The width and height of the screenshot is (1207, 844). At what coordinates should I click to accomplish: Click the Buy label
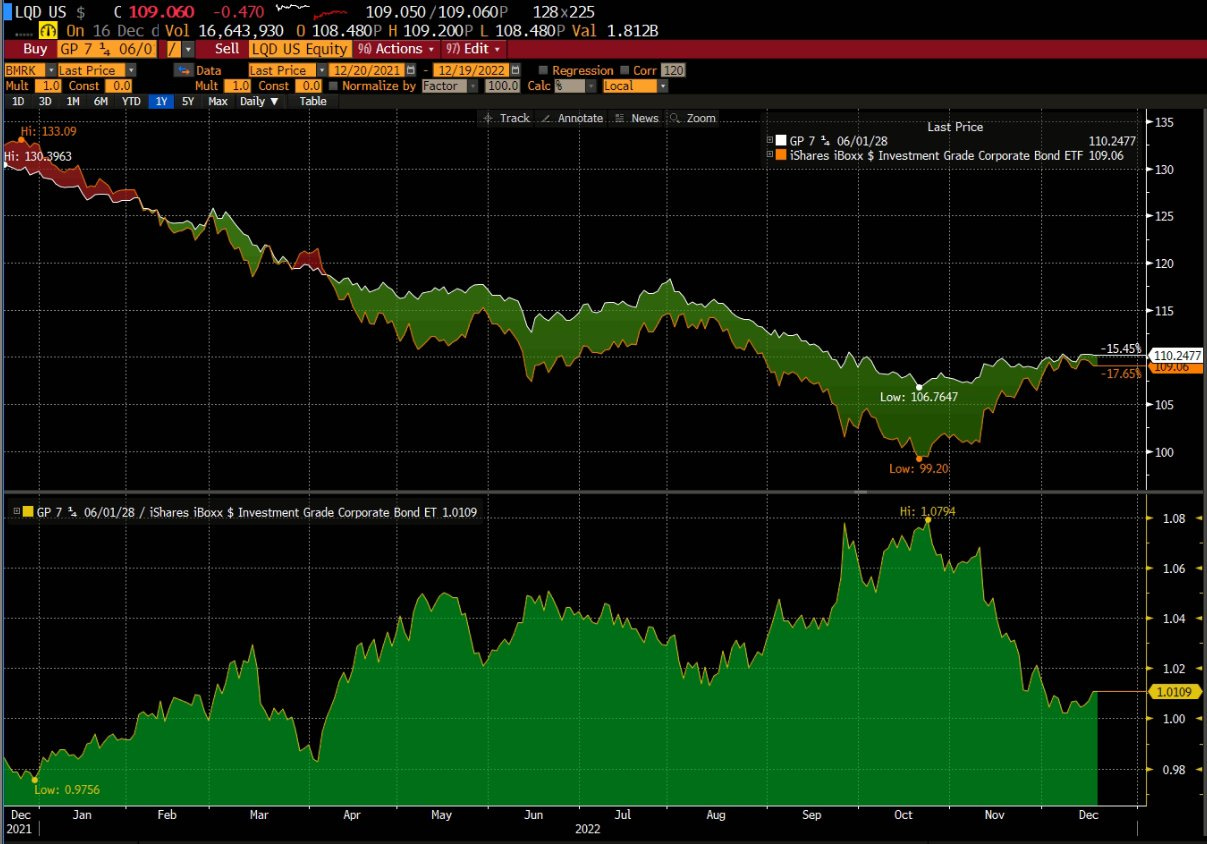[x=35, y=48]
